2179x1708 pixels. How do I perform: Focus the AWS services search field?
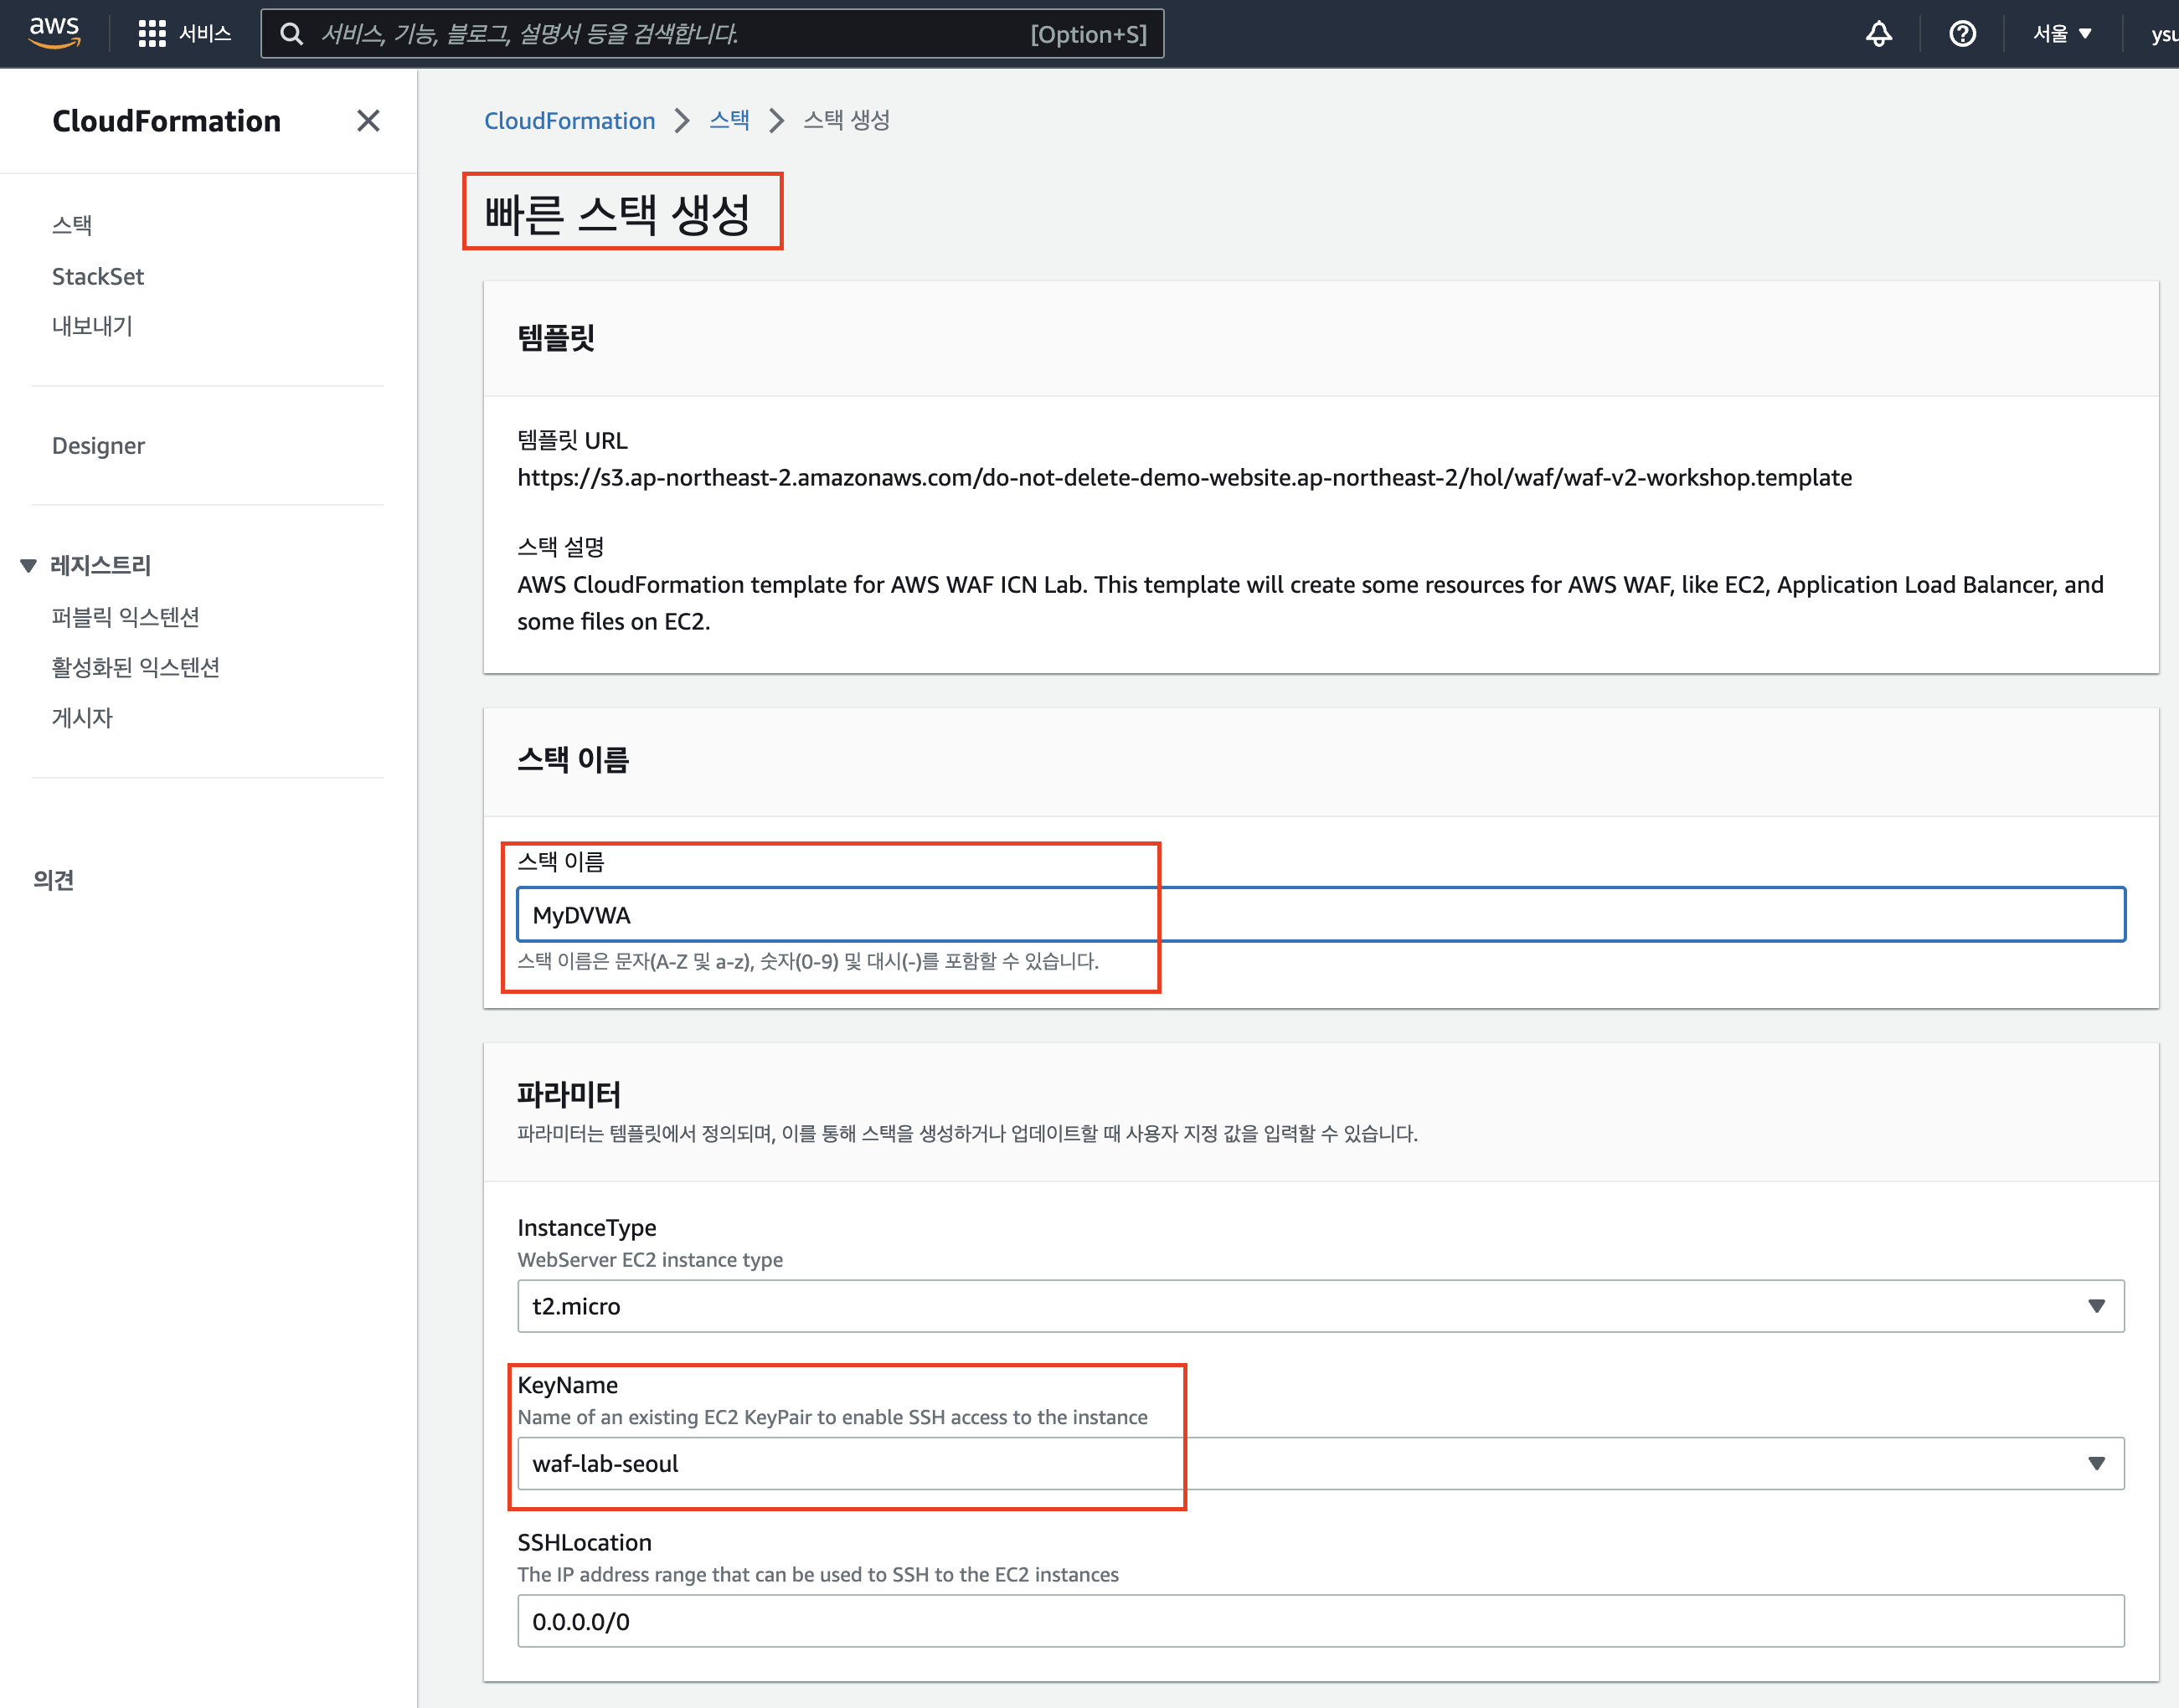(712, 34)
